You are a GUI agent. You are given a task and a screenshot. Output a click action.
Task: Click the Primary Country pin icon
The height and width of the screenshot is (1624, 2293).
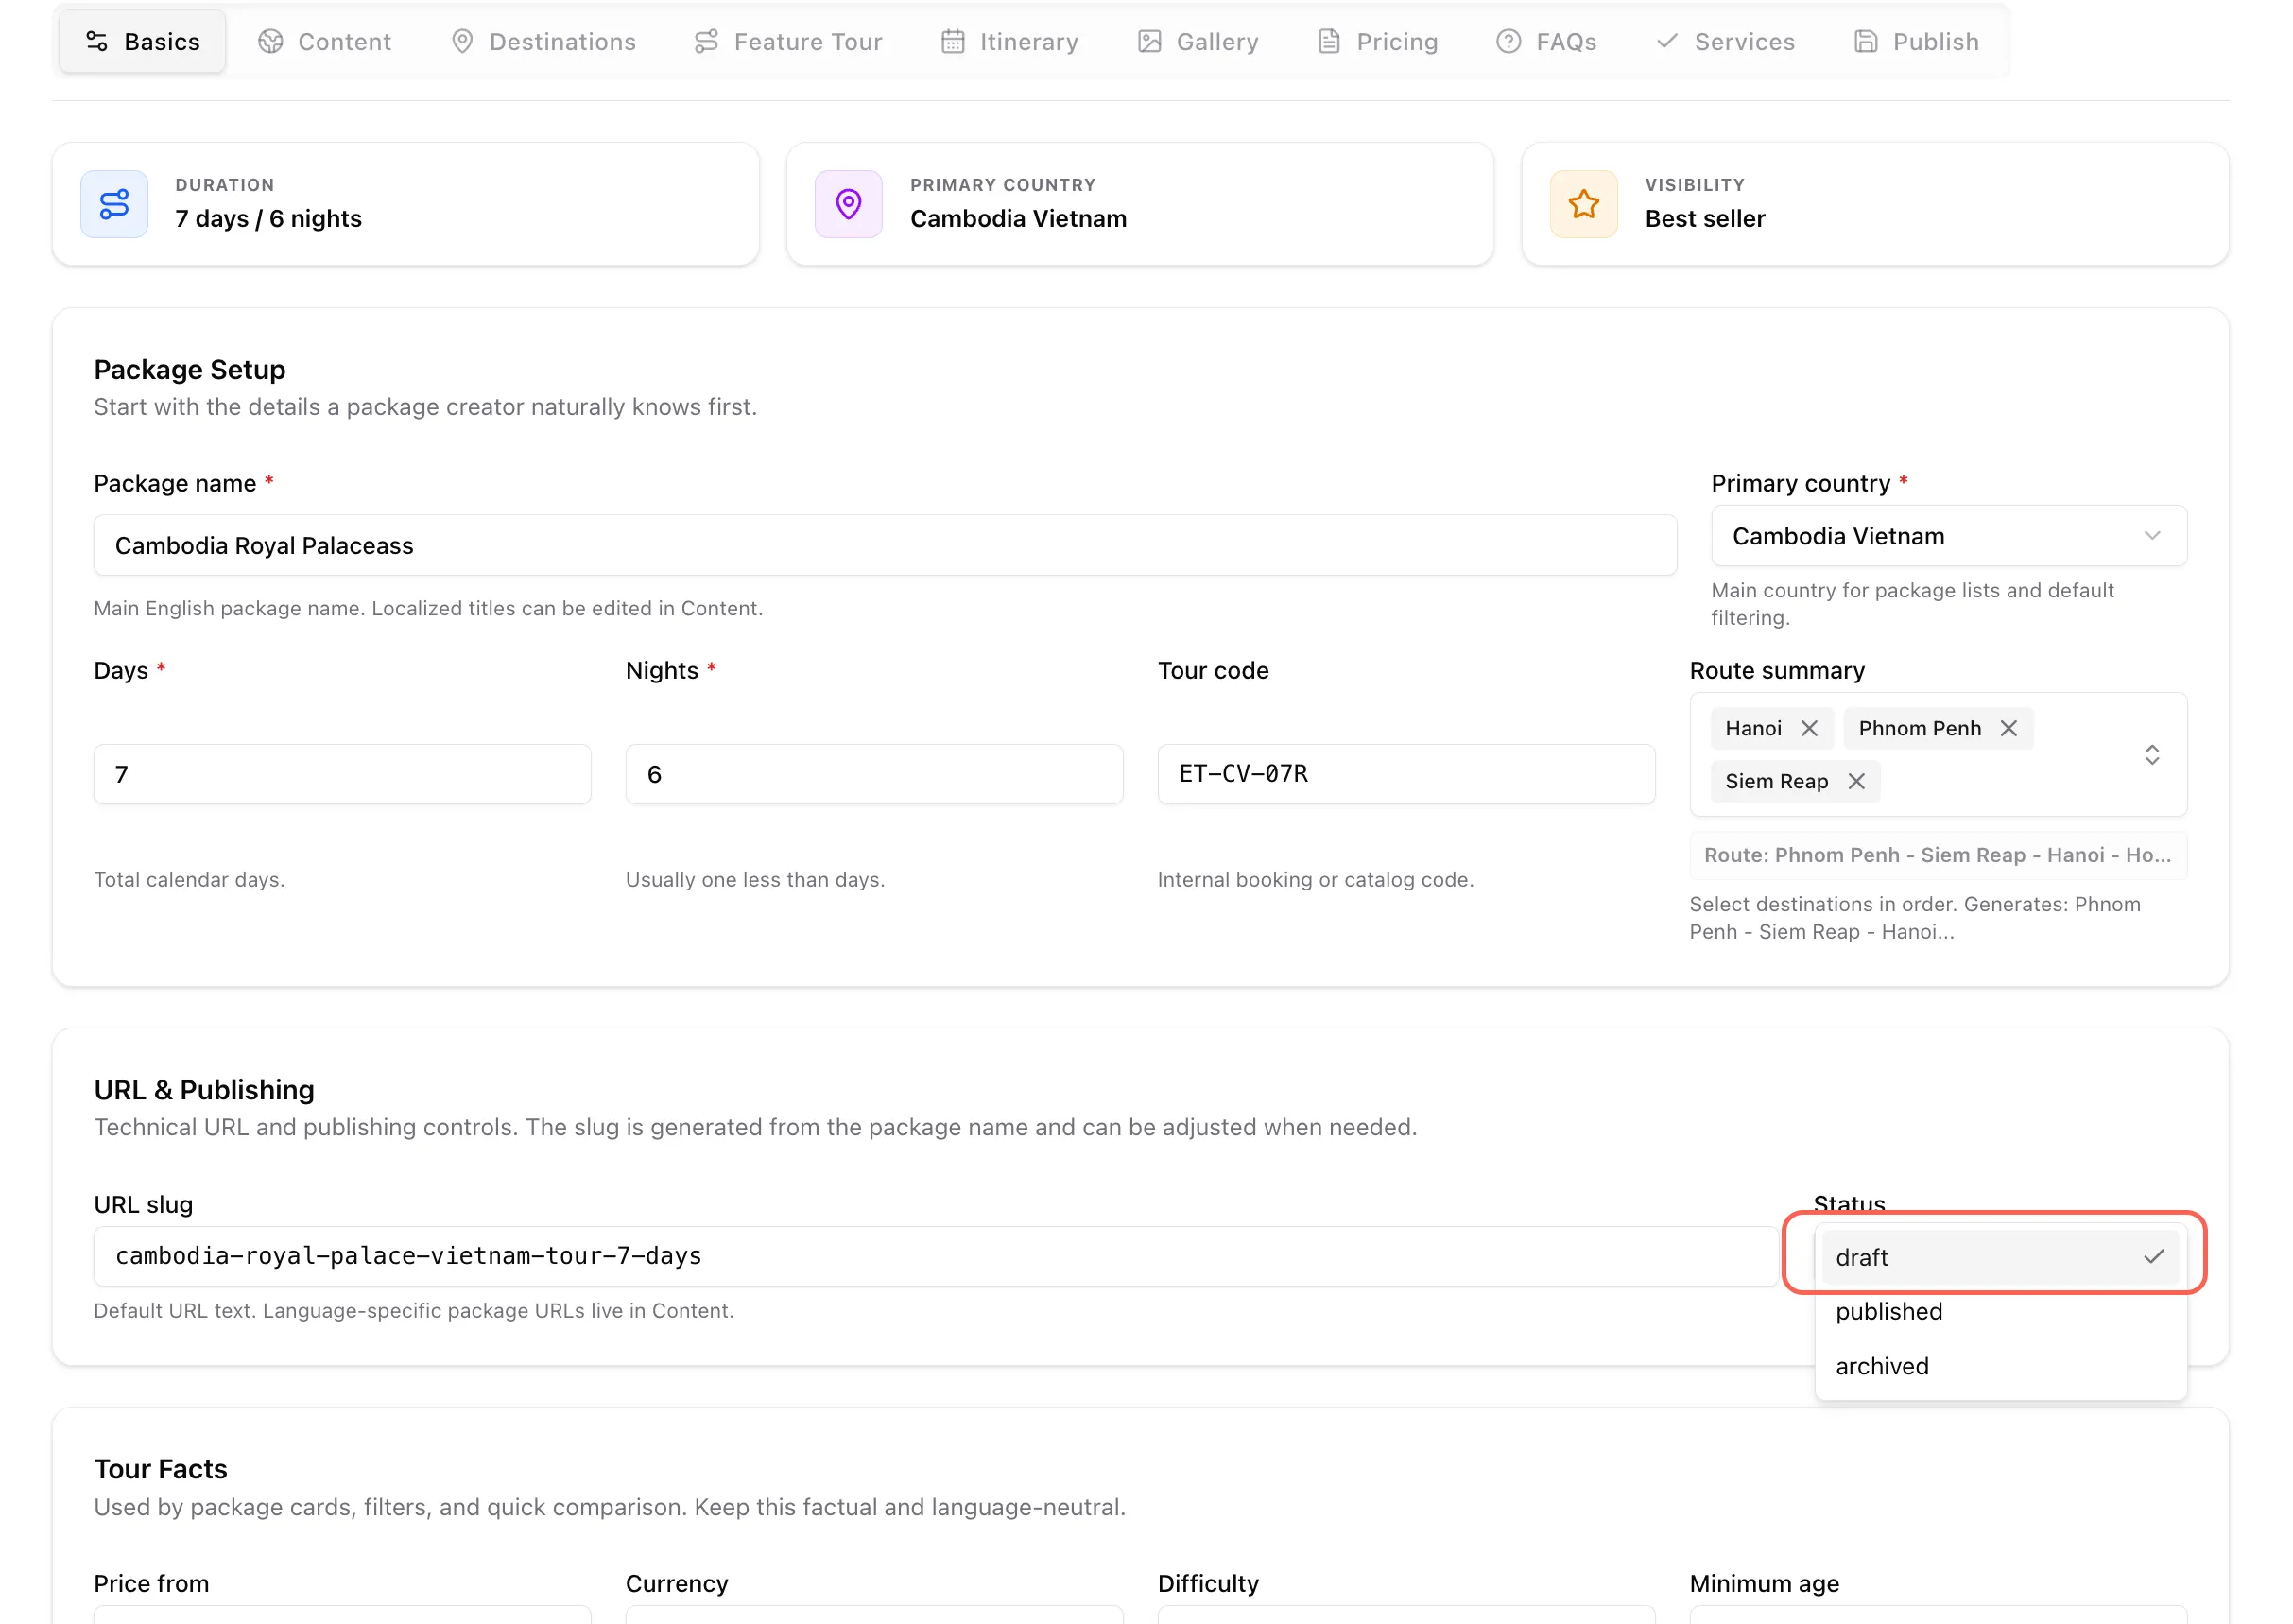pos(848,204)
